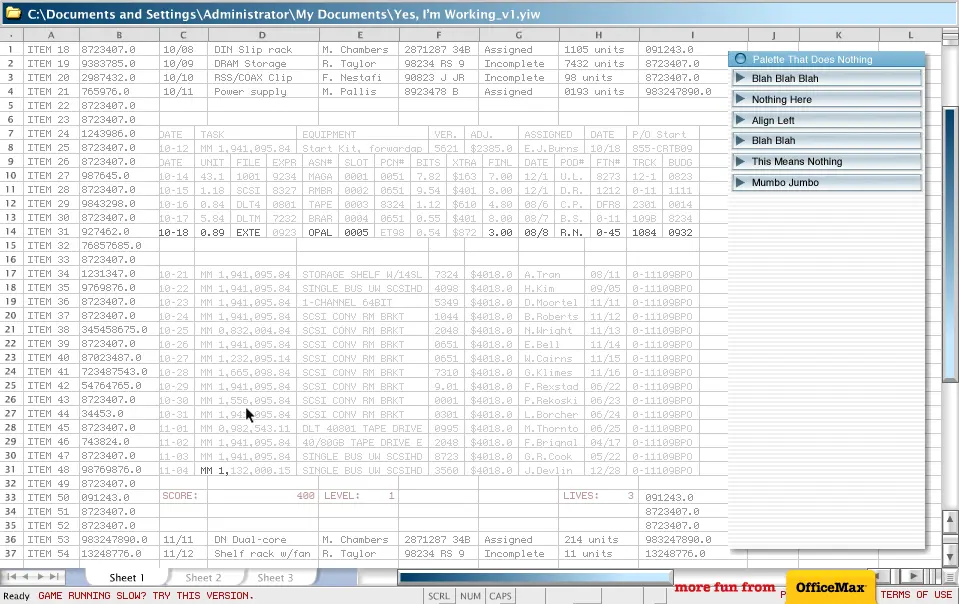Click the vertical scrollbar thumb
959x604 pixels.
click(x=950, y=245)
